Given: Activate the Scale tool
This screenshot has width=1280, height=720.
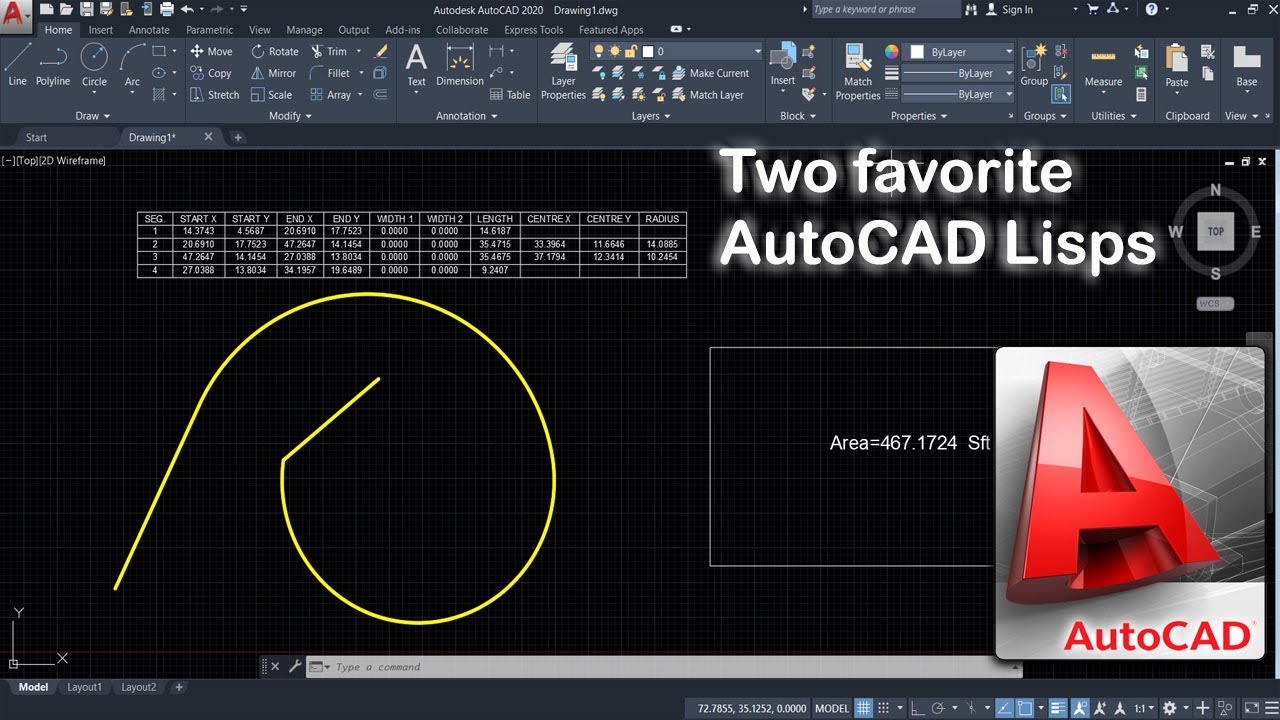Looking at the screenshot, I should (x=271, y=95).
